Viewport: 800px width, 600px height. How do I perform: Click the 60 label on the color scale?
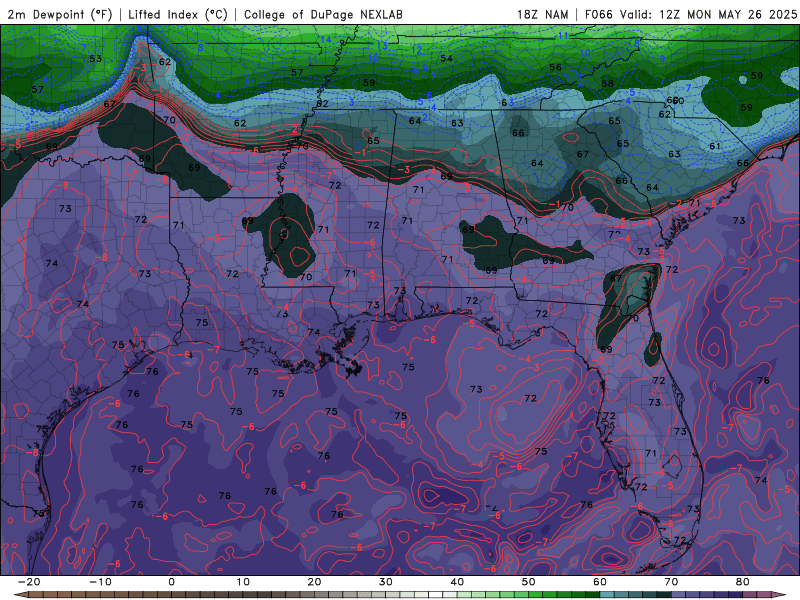pyautogui.click(x=600, y=582)
